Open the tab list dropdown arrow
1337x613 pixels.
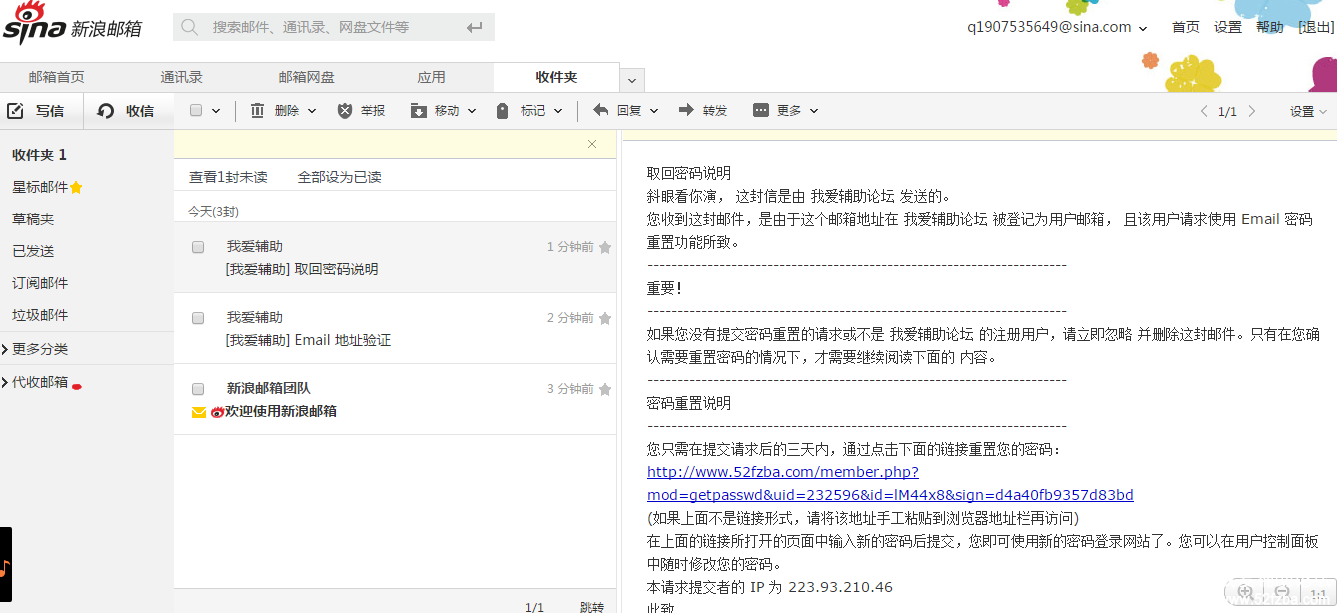(632, 80)
